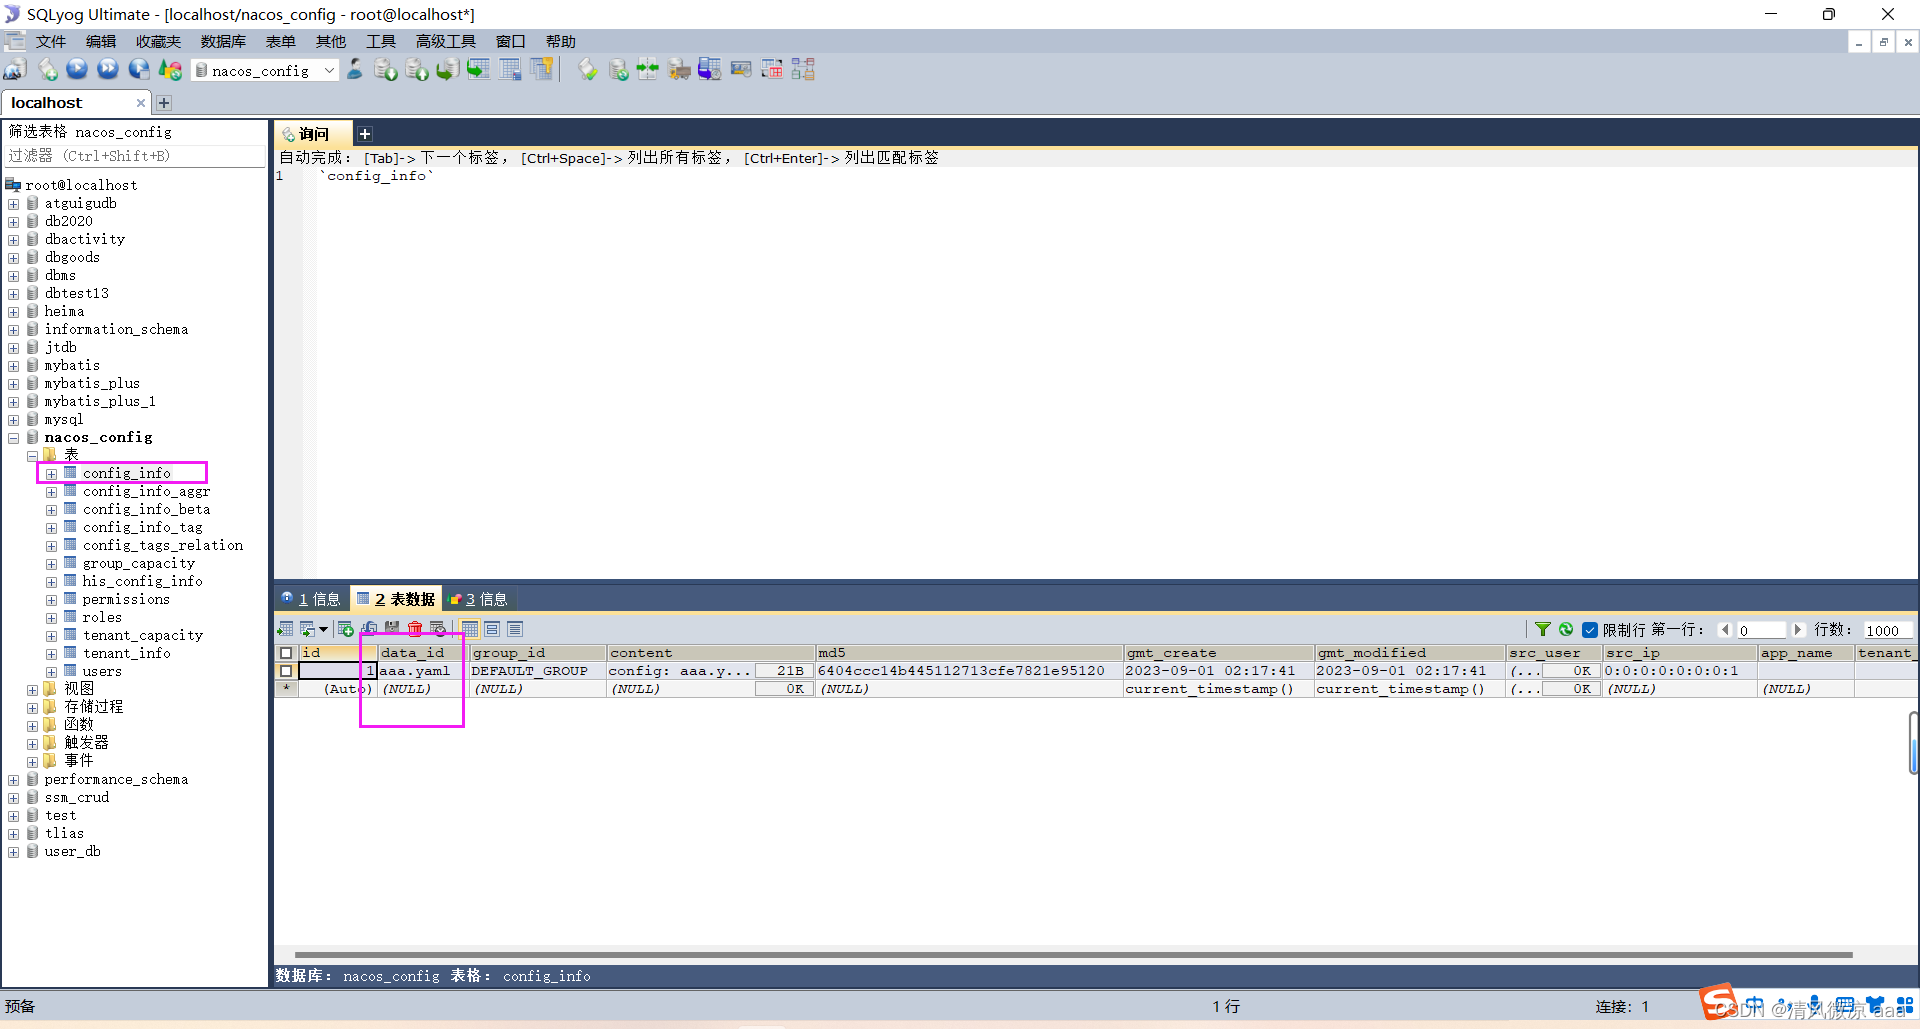Click the new connection toolbar icon
The width and height of the screenshot is (1920, 1029).
coord(15,70)
